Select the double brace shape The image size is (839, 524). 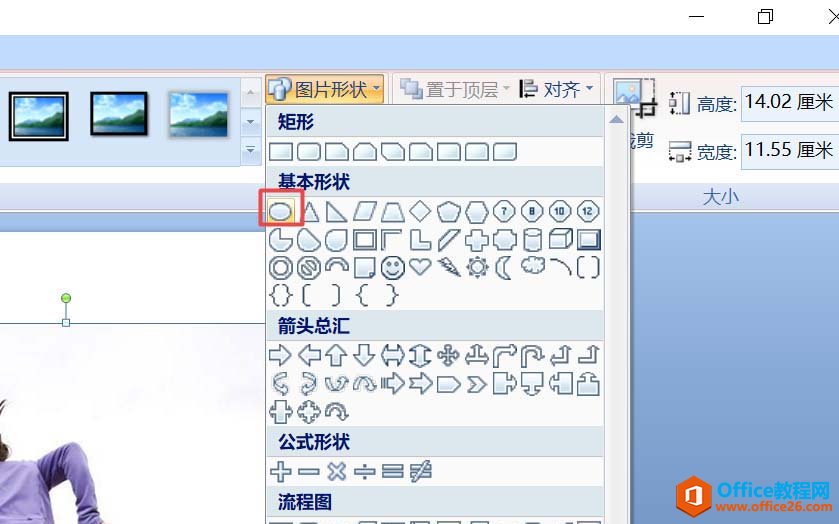click(x=280, y=295)
